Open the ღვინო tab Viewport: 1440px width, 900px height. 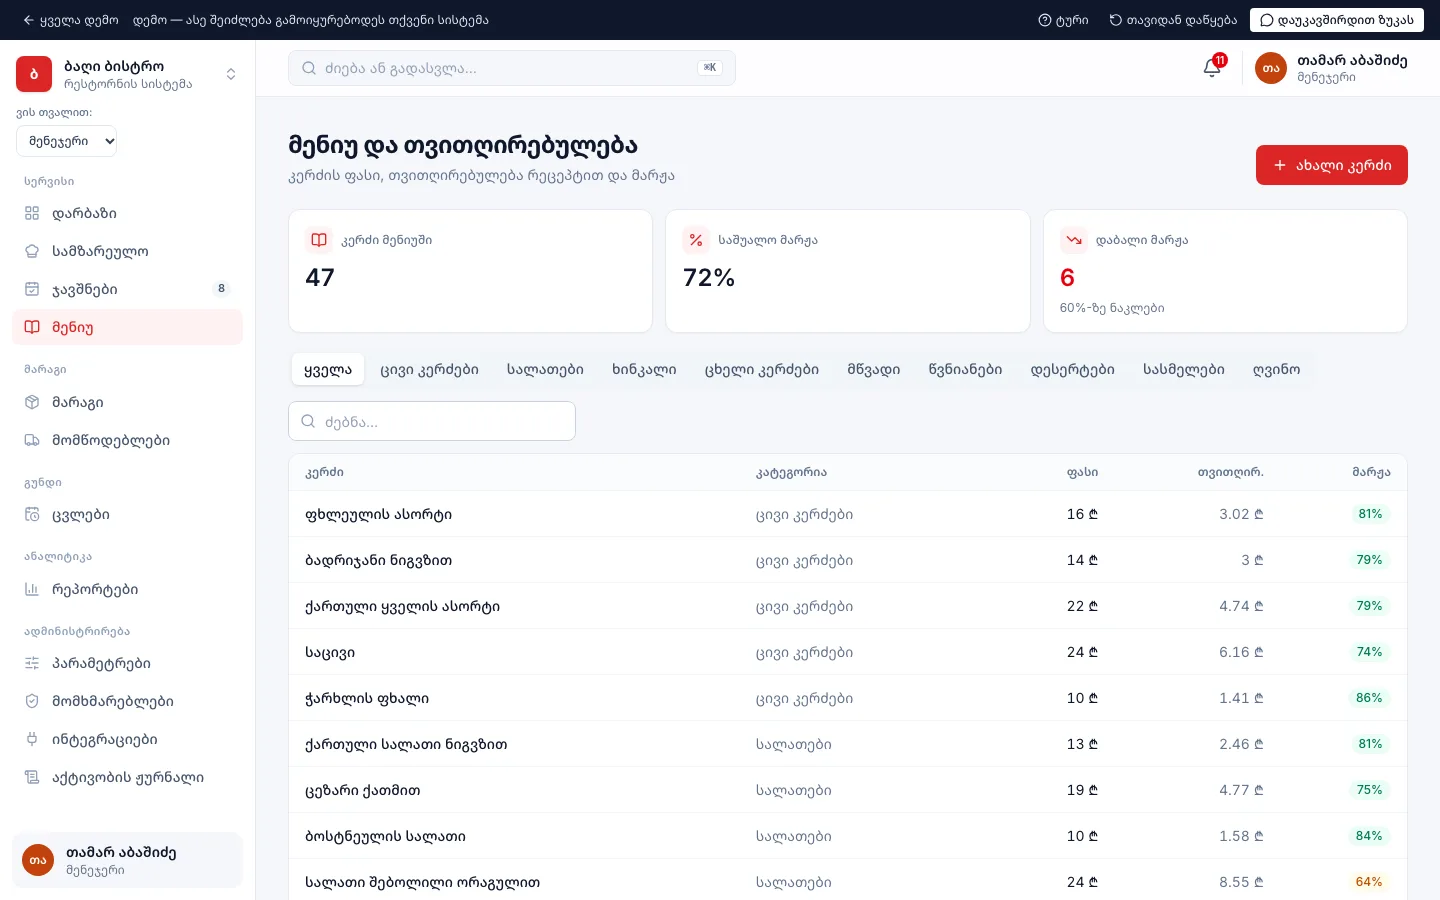click(x=1276, y=369)
